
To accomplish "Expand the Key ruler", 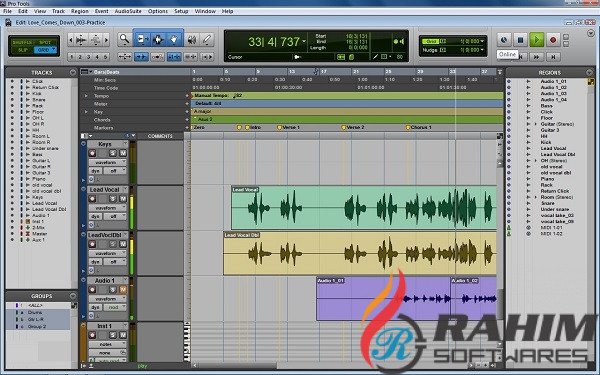I will click(x=86, y=112).
